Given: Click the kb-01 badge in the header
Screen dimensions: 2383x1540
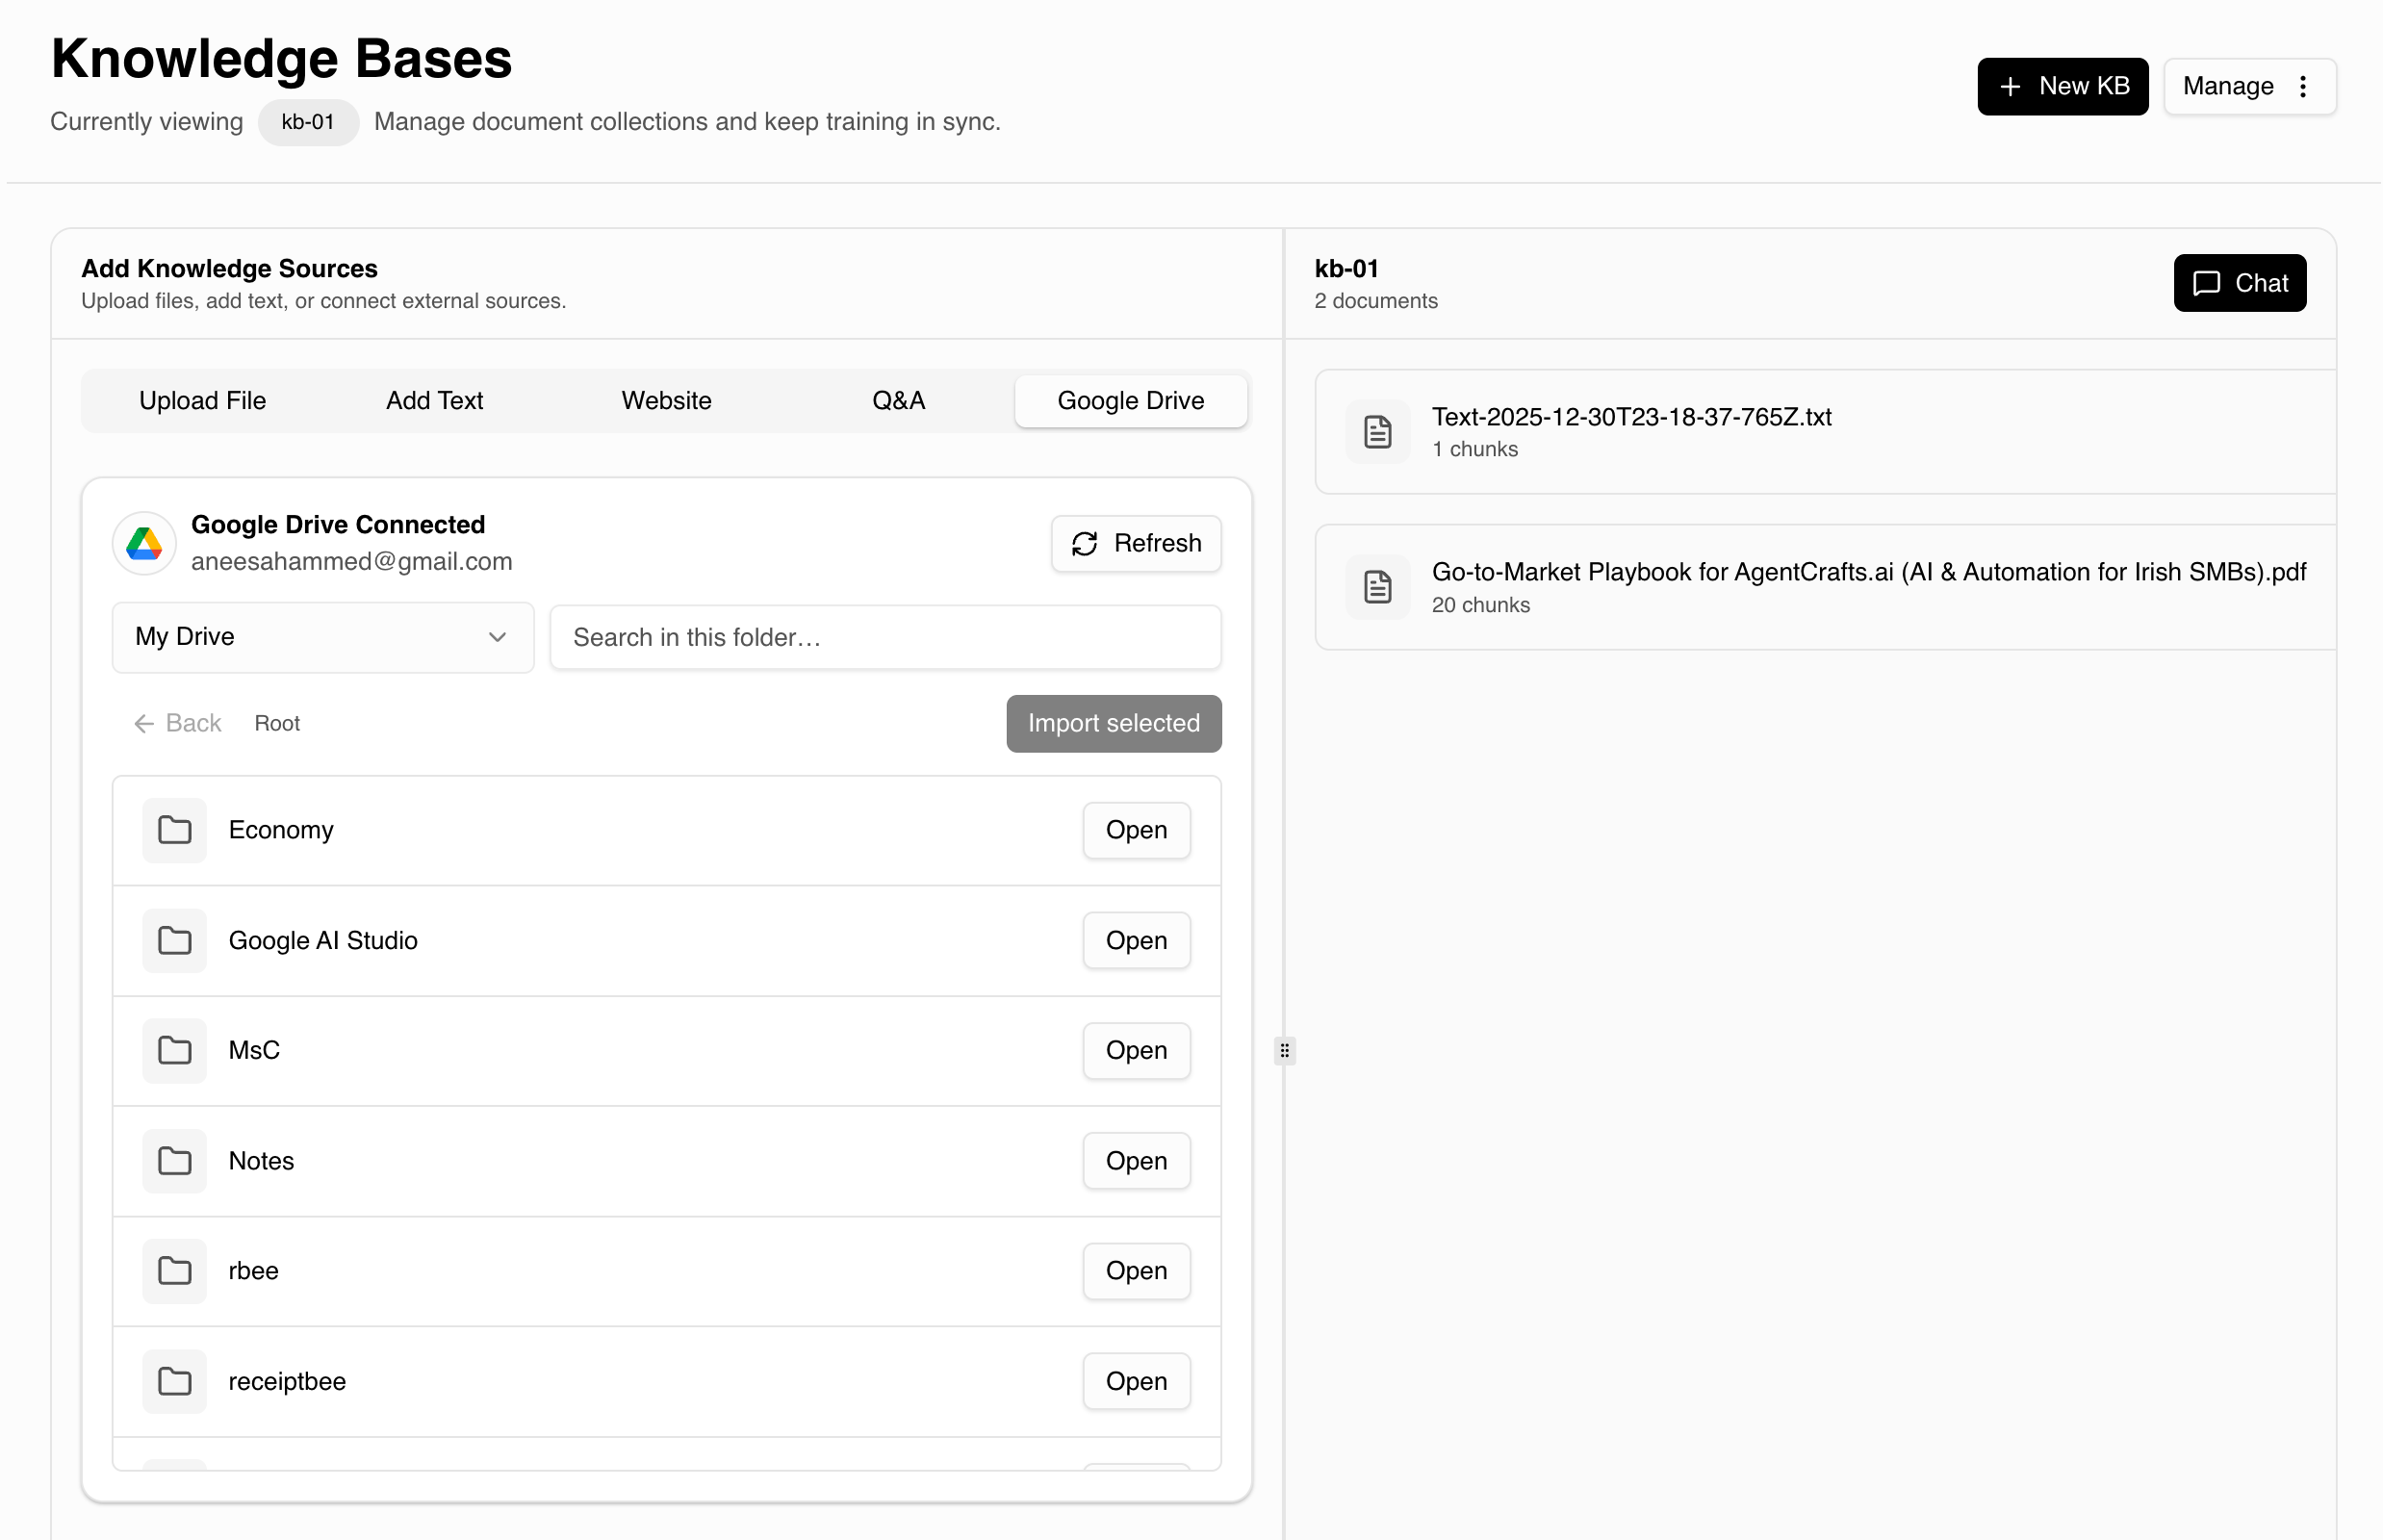Looking at the screenshot, I should (x=307, y=122).
